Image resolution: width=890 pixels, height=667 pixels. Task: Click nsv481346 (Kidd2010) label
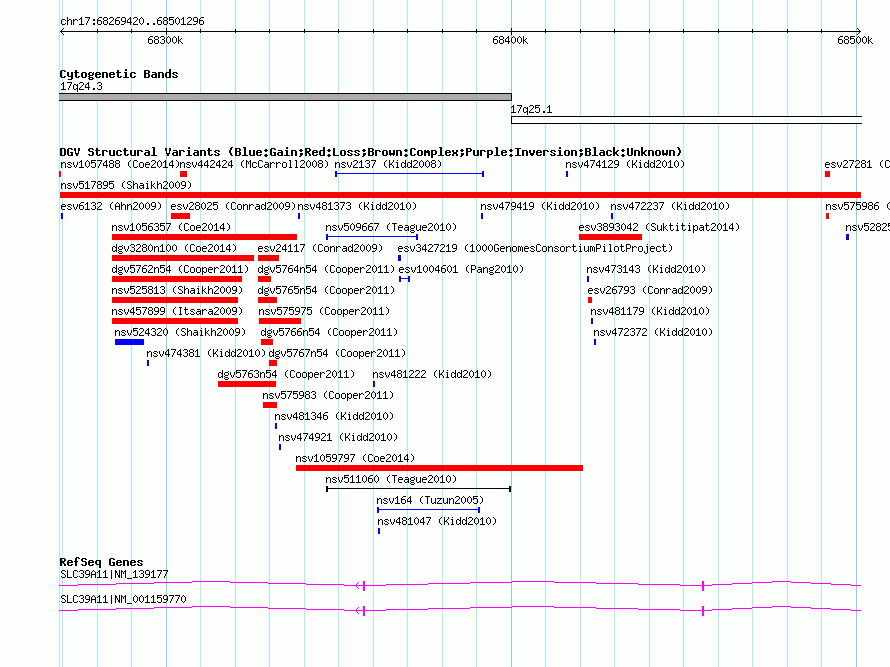click(x=334, y=416)
